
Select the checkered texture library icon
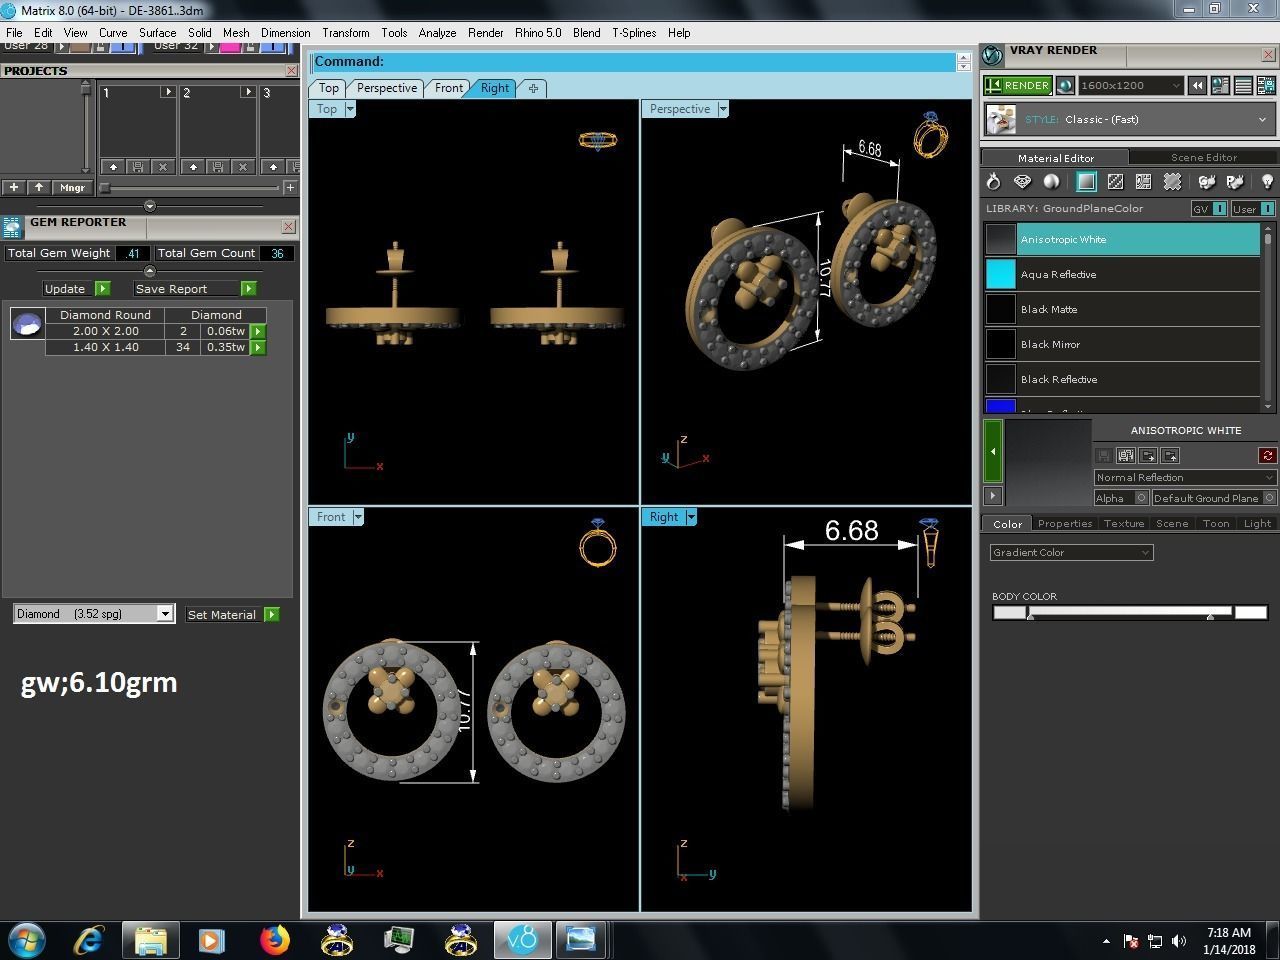(1115, 182)
